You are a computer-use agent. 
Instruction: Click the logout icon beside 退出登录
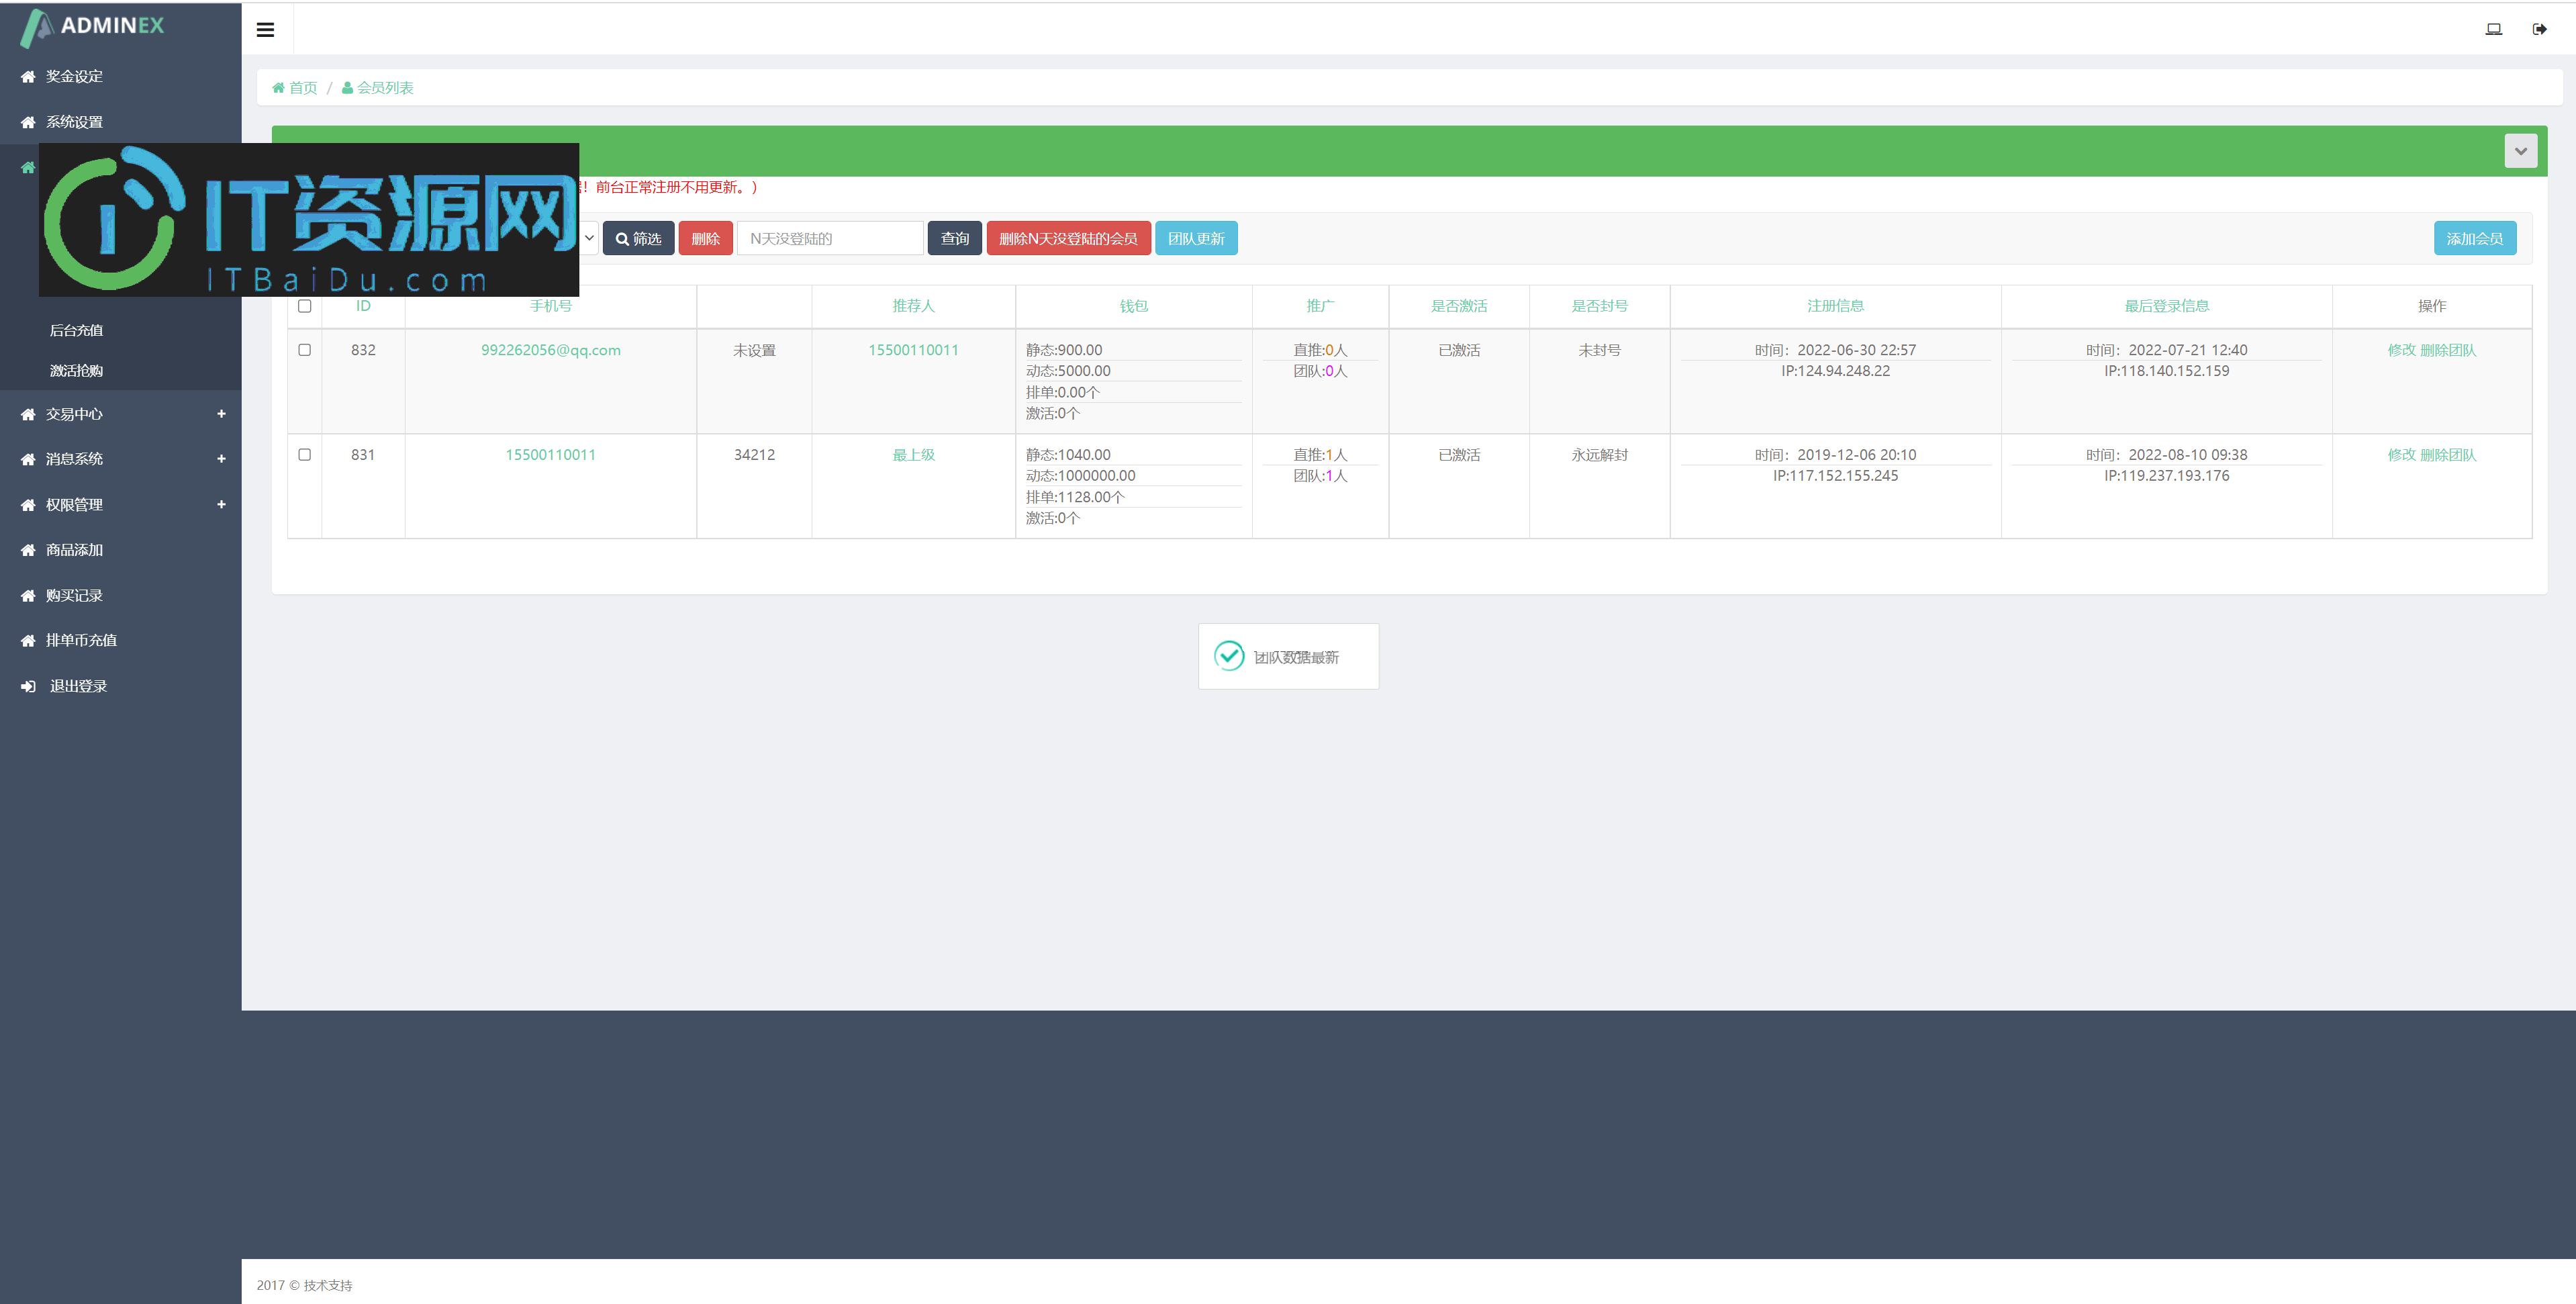pyautogui.click(x=28, y=686)
